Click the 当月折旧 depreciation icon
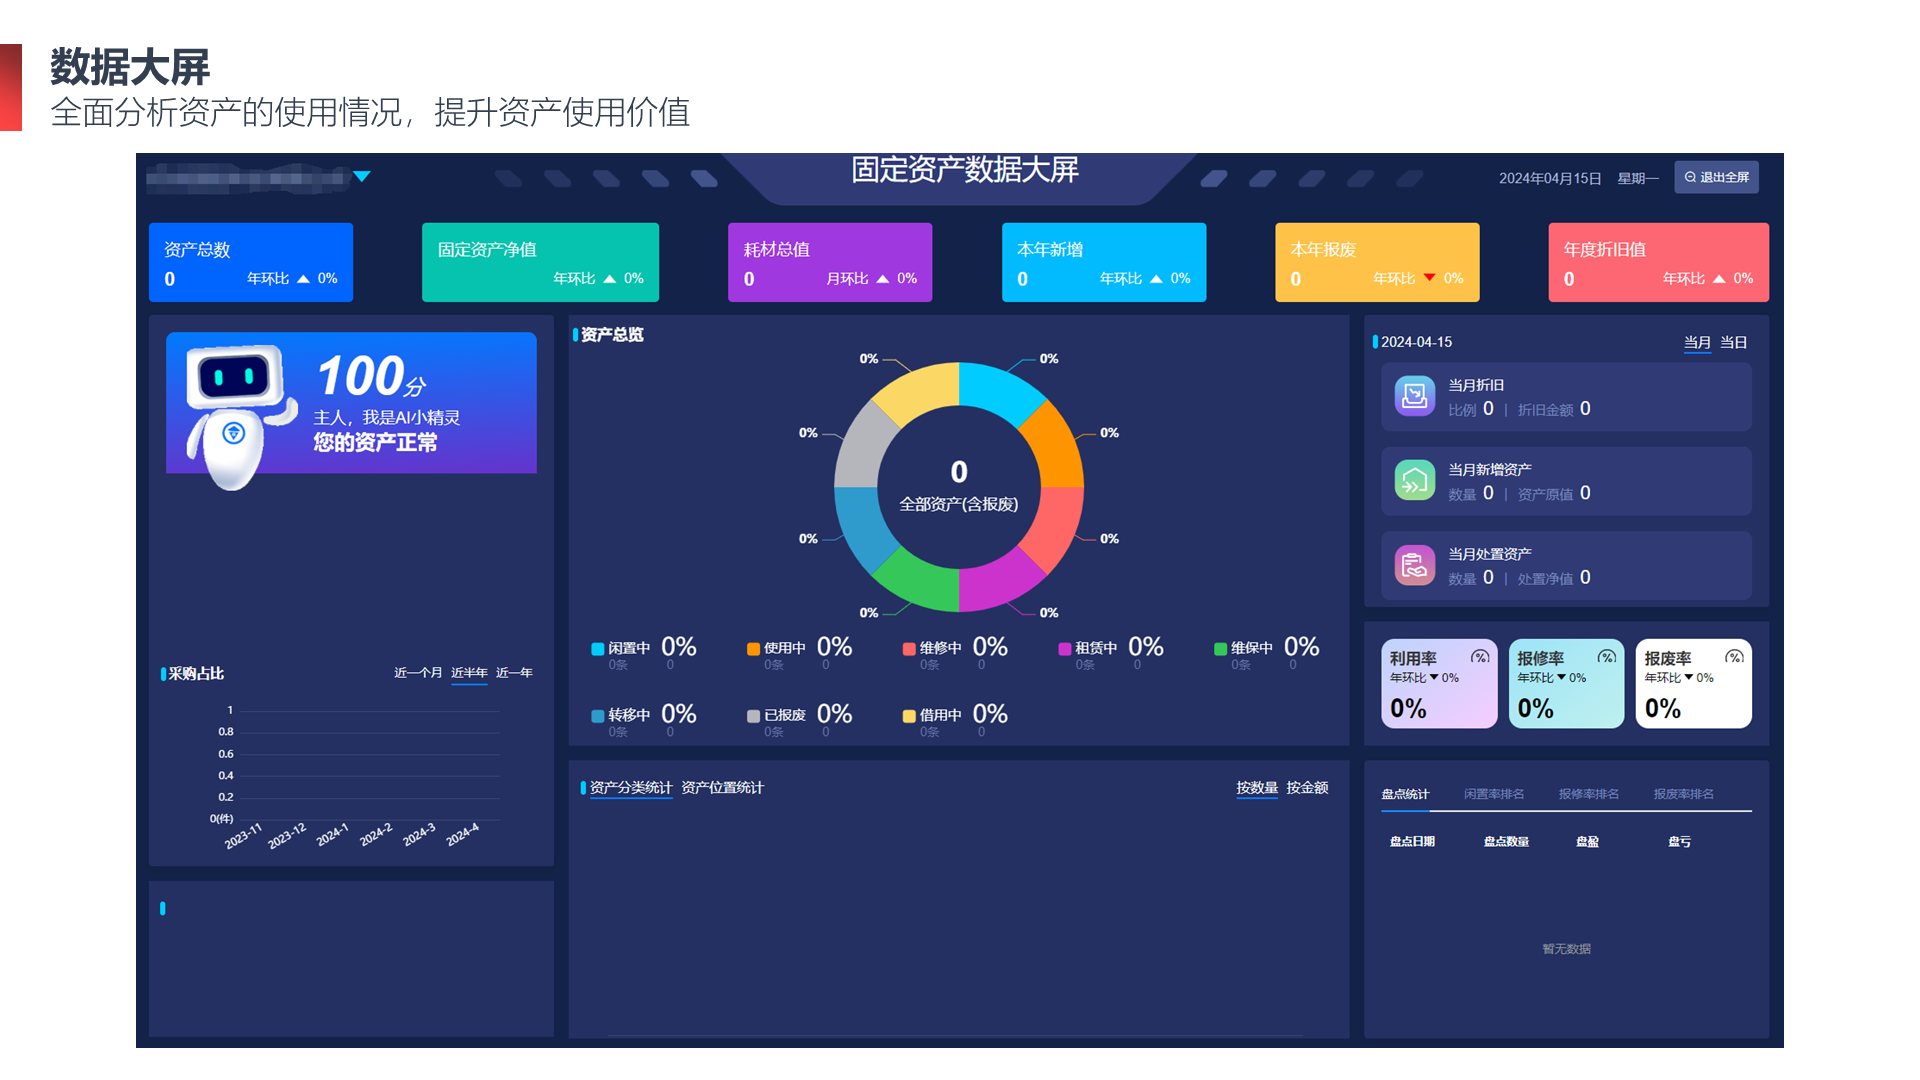The image size is (1920, 1080). point(1414,396)
